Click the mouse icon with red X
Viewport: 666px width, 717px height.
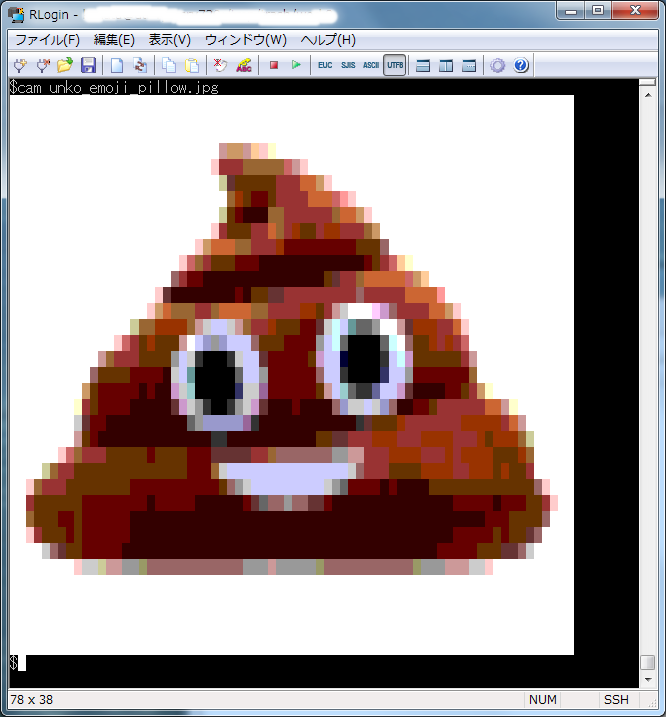coord(220,65)
